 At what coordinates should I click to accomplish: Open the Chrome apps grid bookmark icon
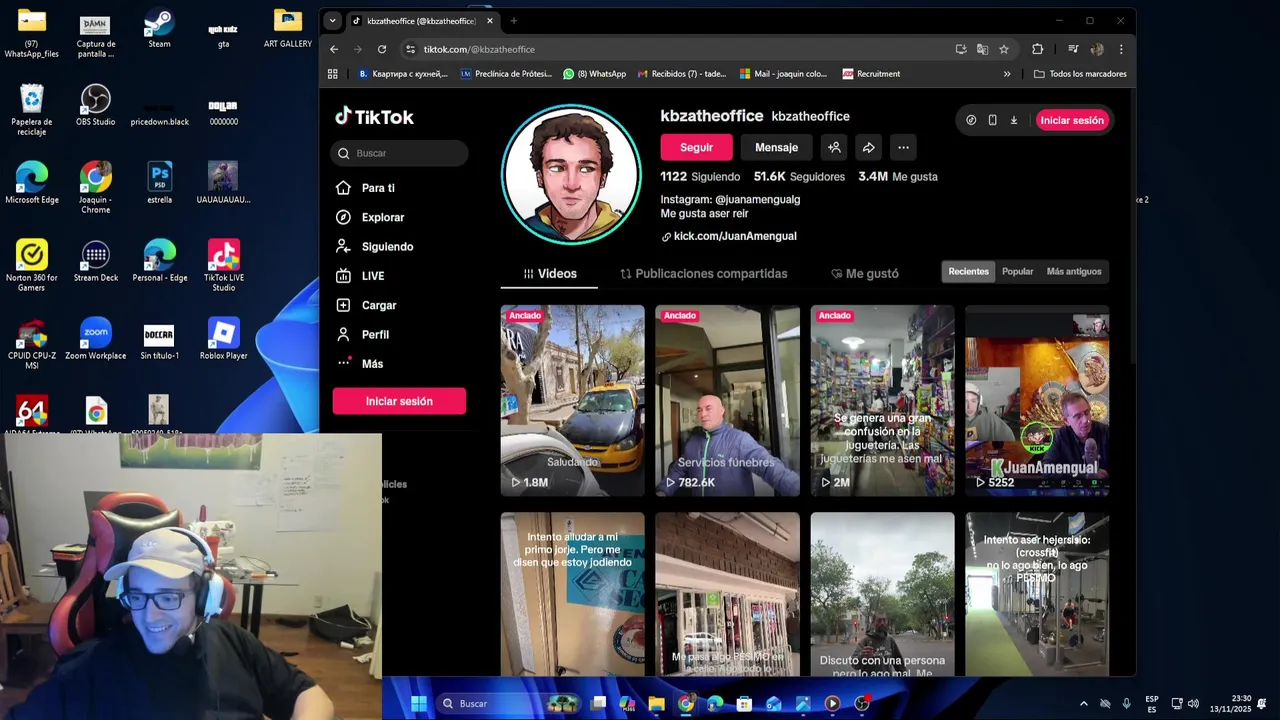[333, 74]
